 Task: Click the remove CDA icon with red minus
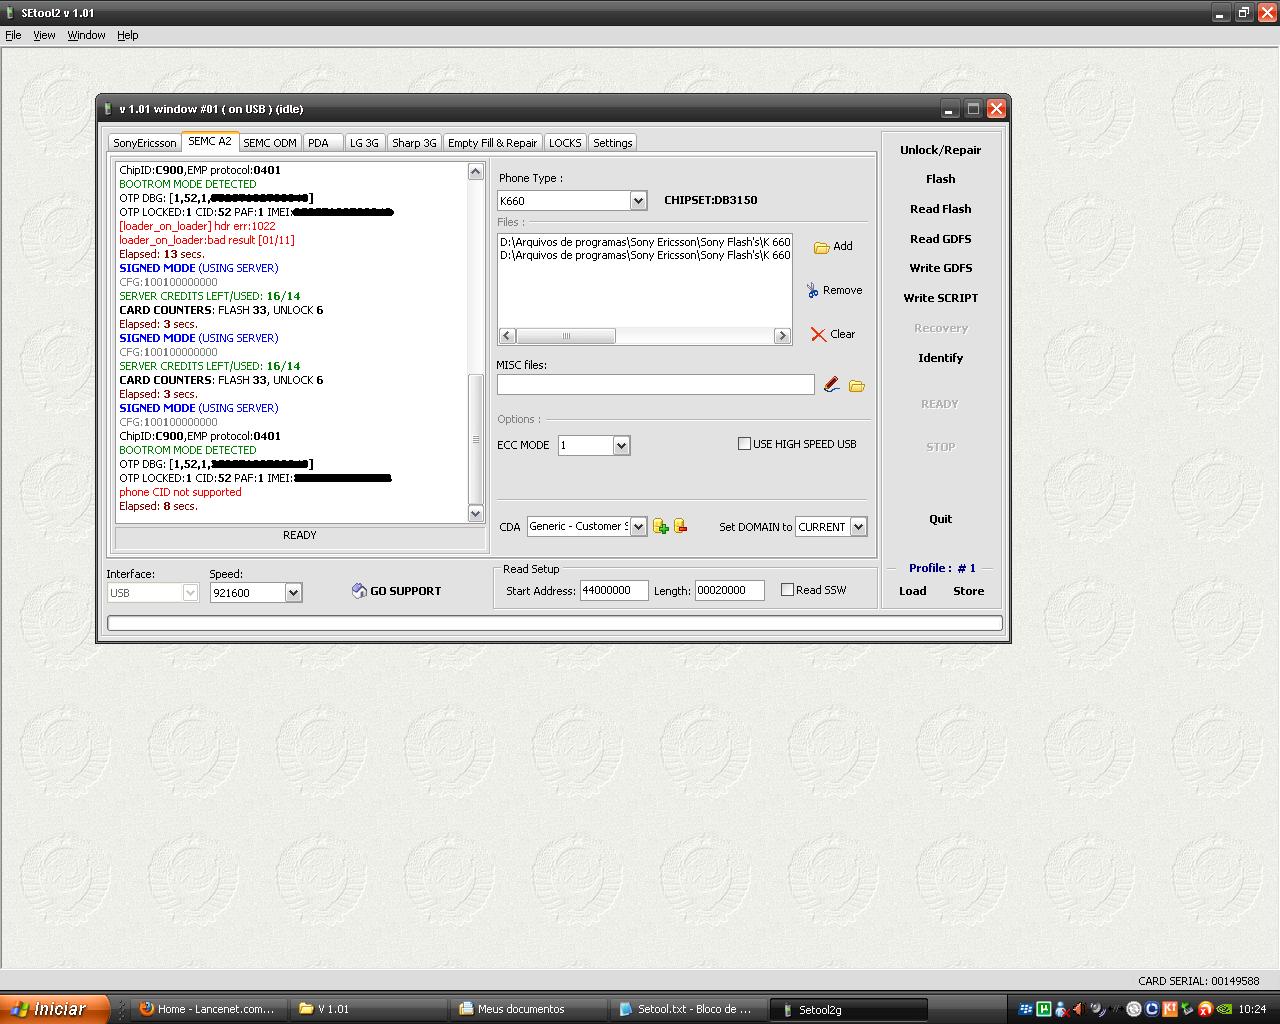click(680, 526)
